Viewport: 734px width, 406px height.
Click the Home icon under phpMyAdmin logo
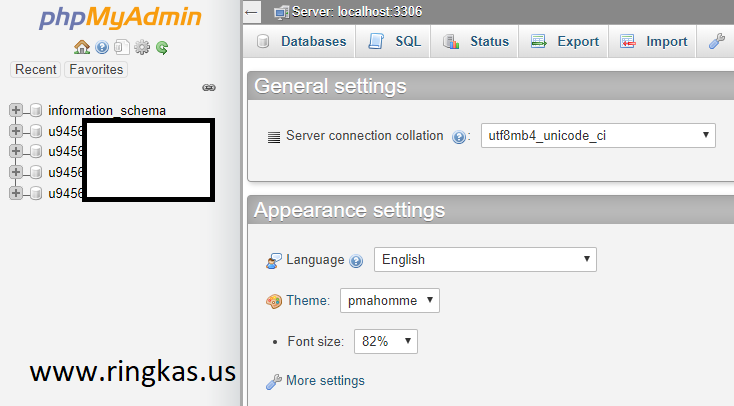click(82, 47)
